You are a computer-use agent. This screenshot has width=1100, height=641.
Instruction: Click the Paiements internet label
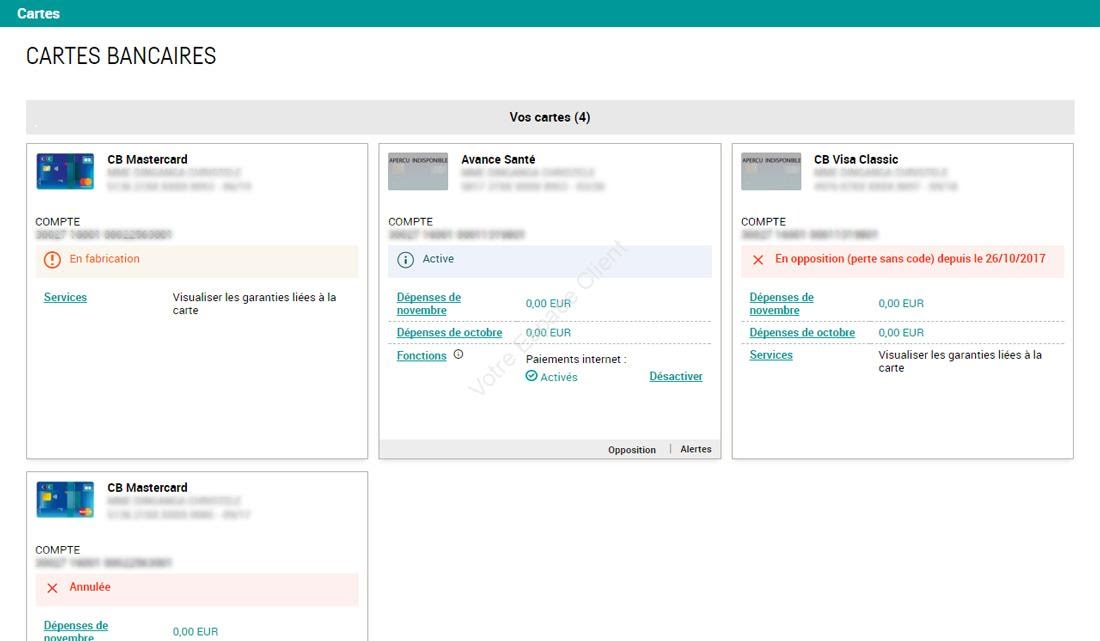576,359
